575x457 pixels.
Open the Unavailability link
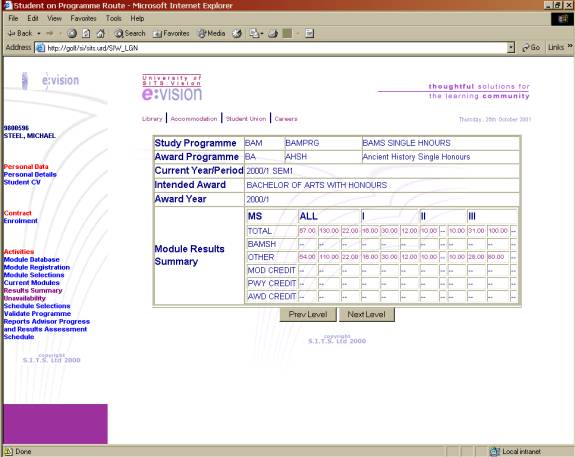click(25, 298)
